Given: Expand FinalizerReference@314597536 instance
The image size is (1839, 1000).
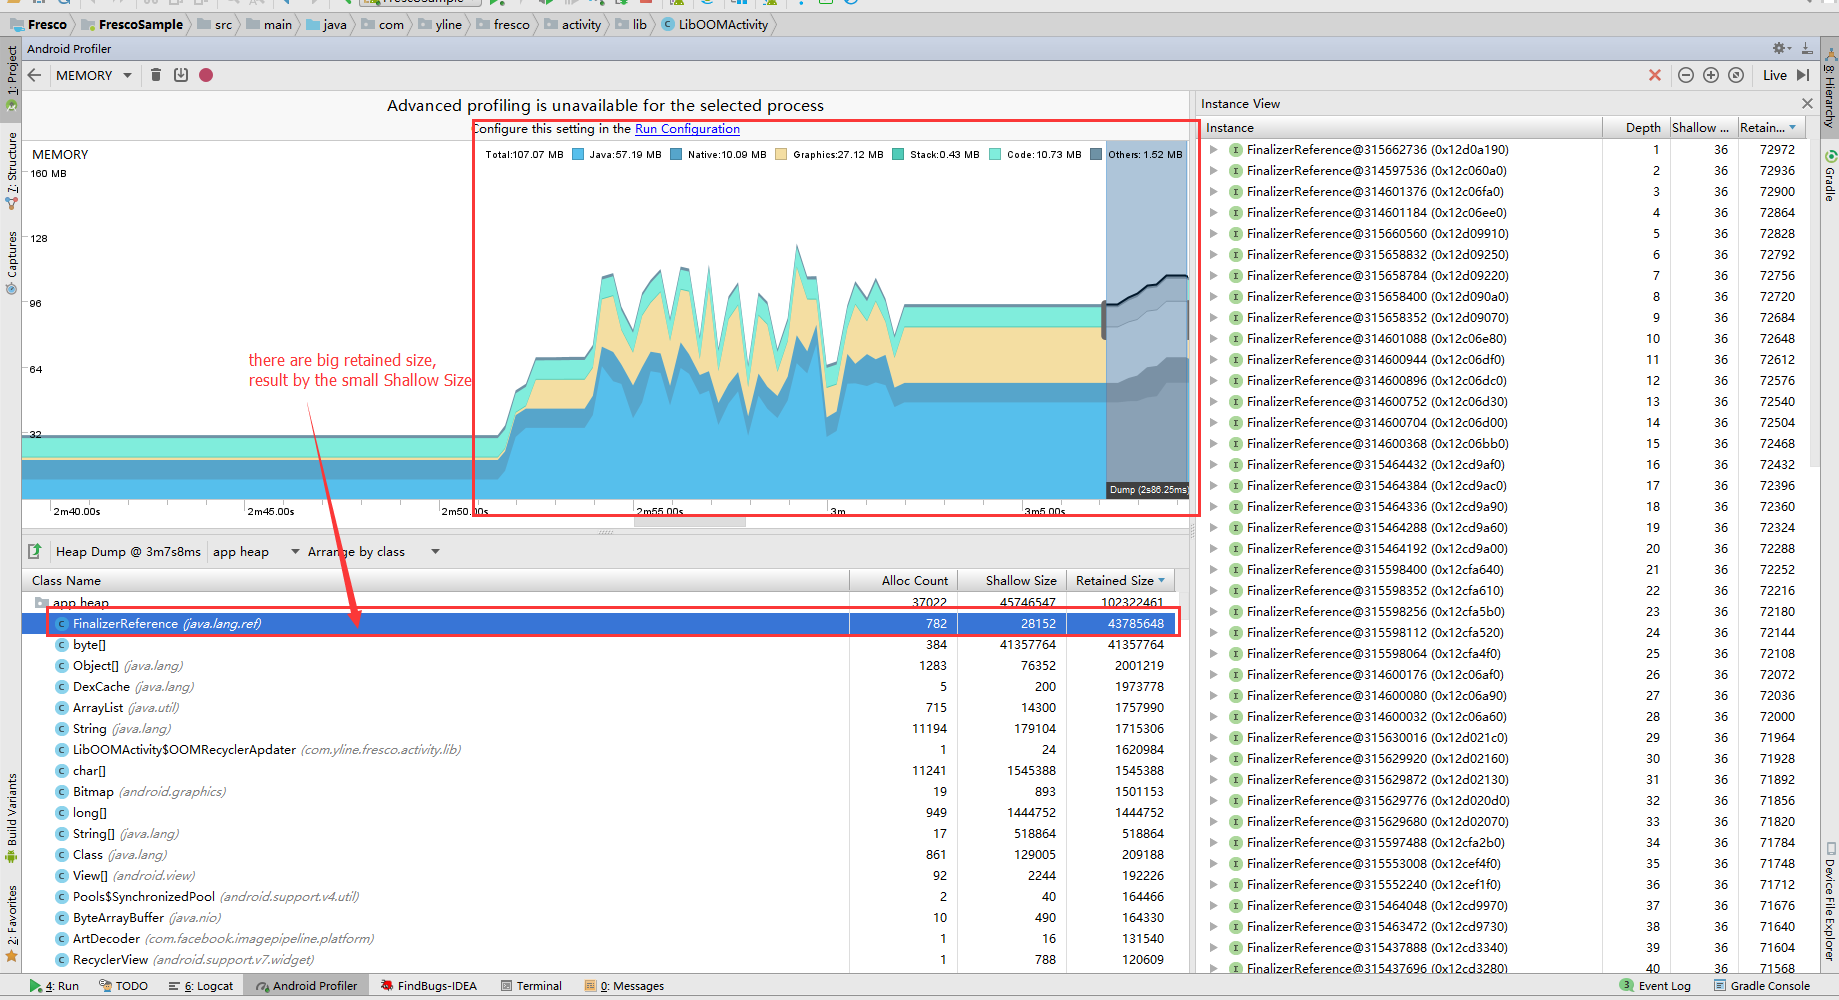Looking at the screenshot, I should (1214, 171).
